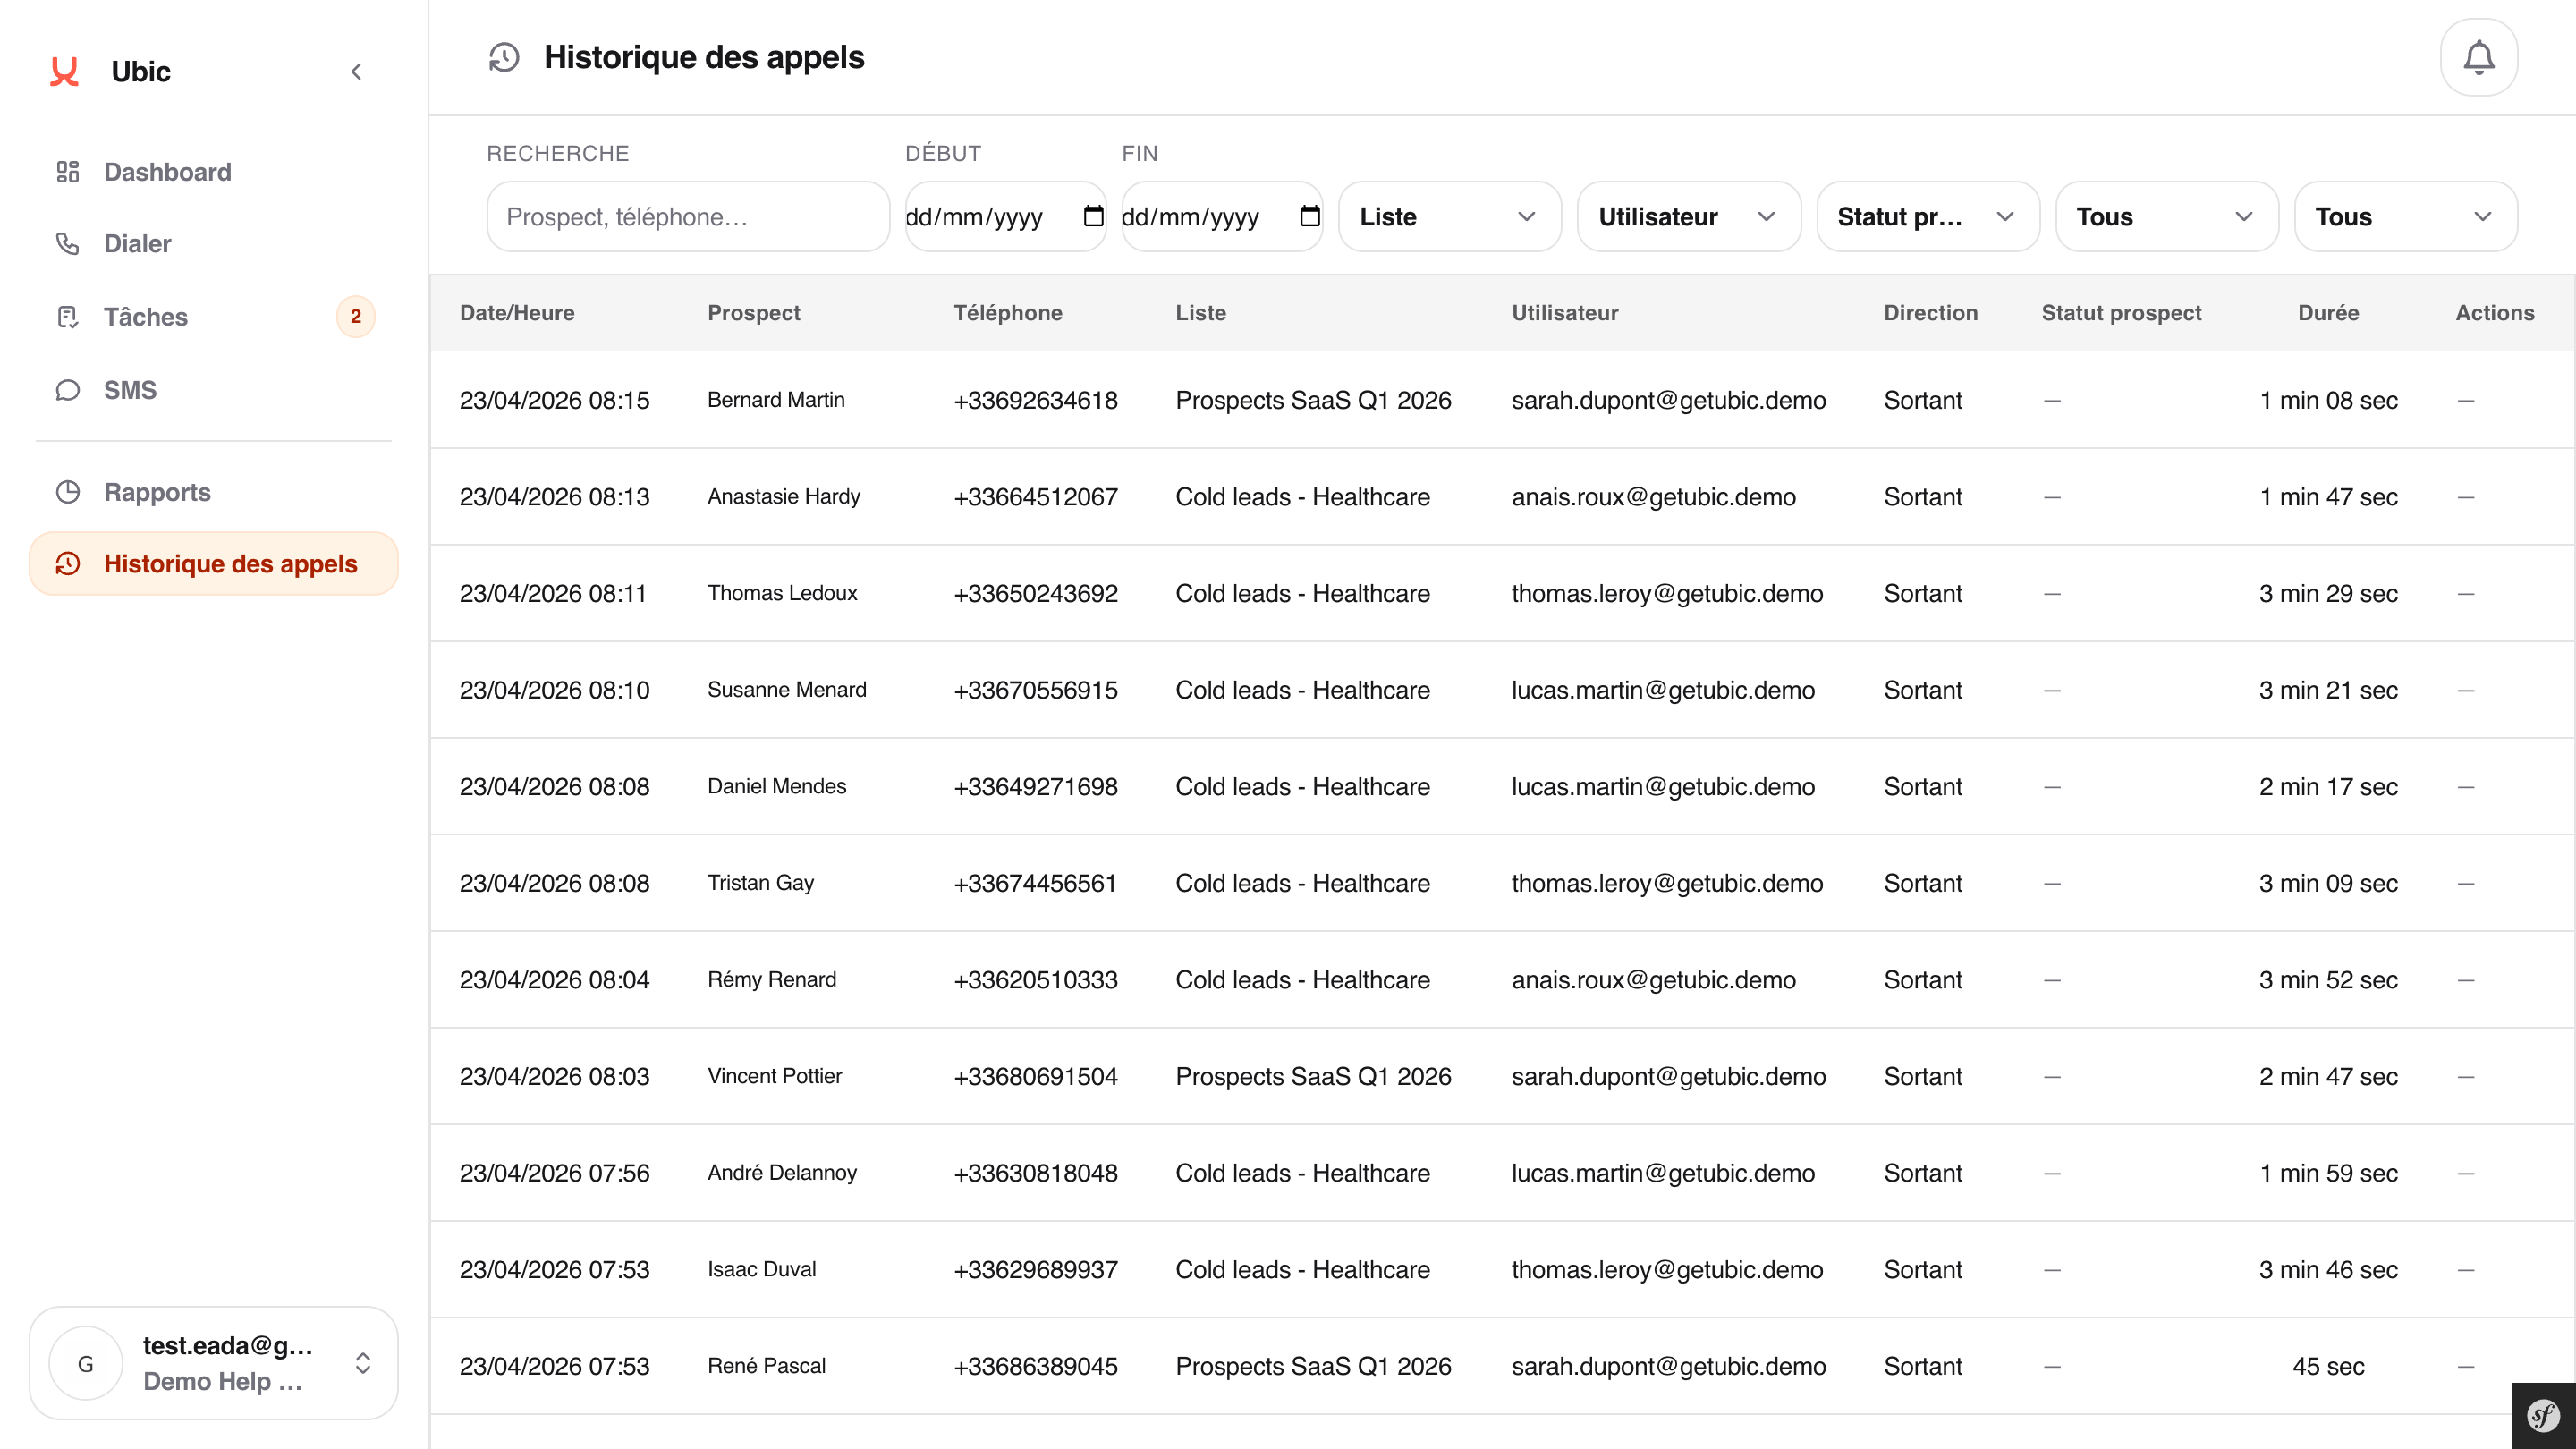
Task: Expand the account switcher for test.eada
Action: (x=214, y=1362)
